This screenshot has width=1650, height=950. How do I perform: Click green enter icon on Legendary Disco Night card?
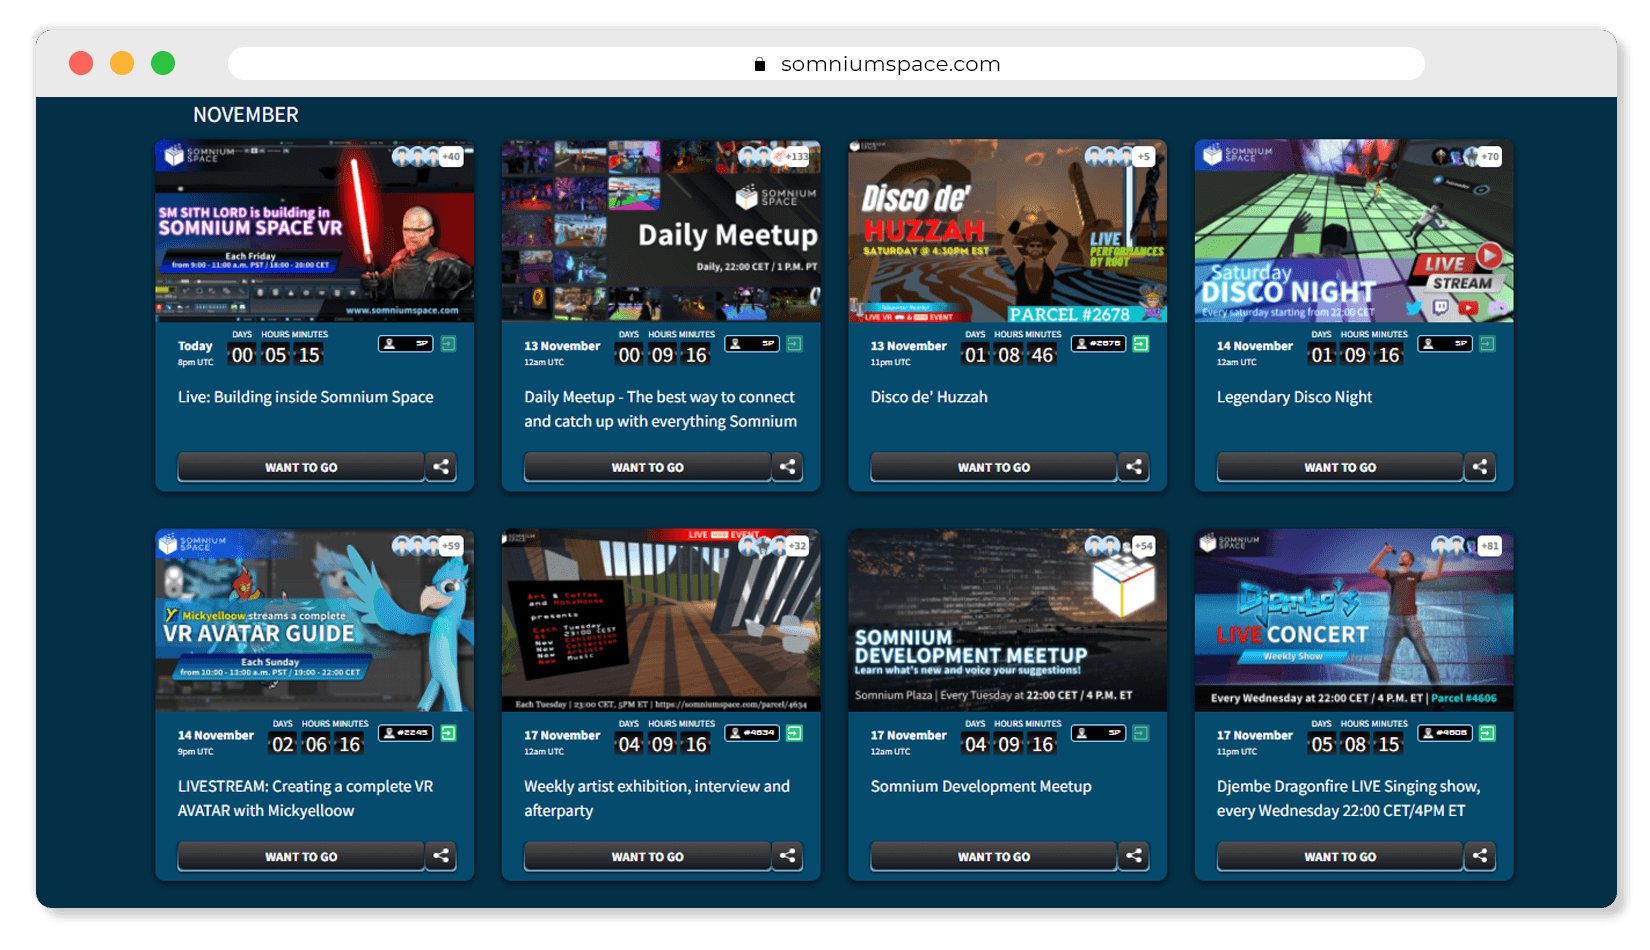1488,344
